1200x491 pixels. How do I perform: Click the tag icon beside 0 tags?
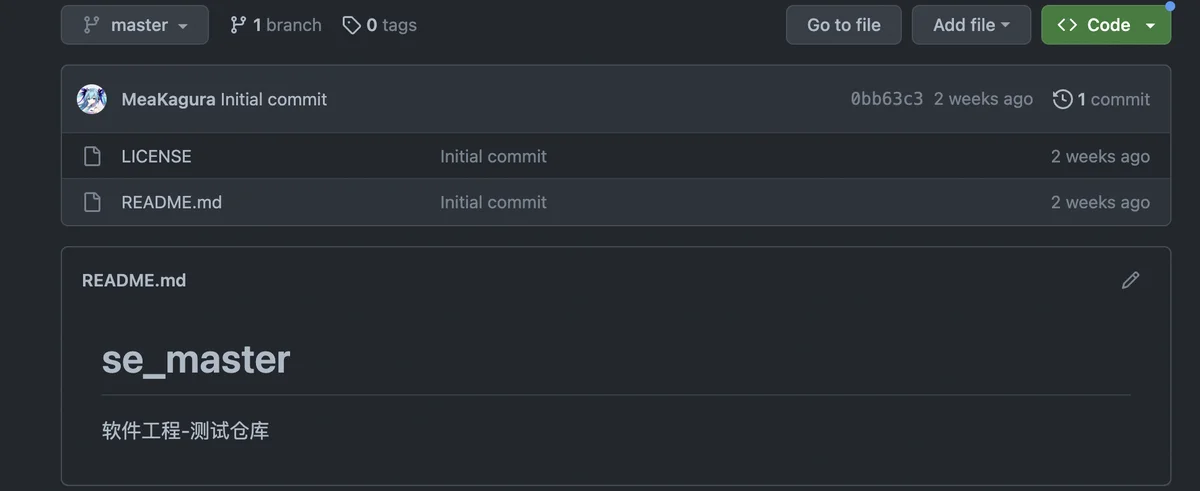(x=351, y=25)
